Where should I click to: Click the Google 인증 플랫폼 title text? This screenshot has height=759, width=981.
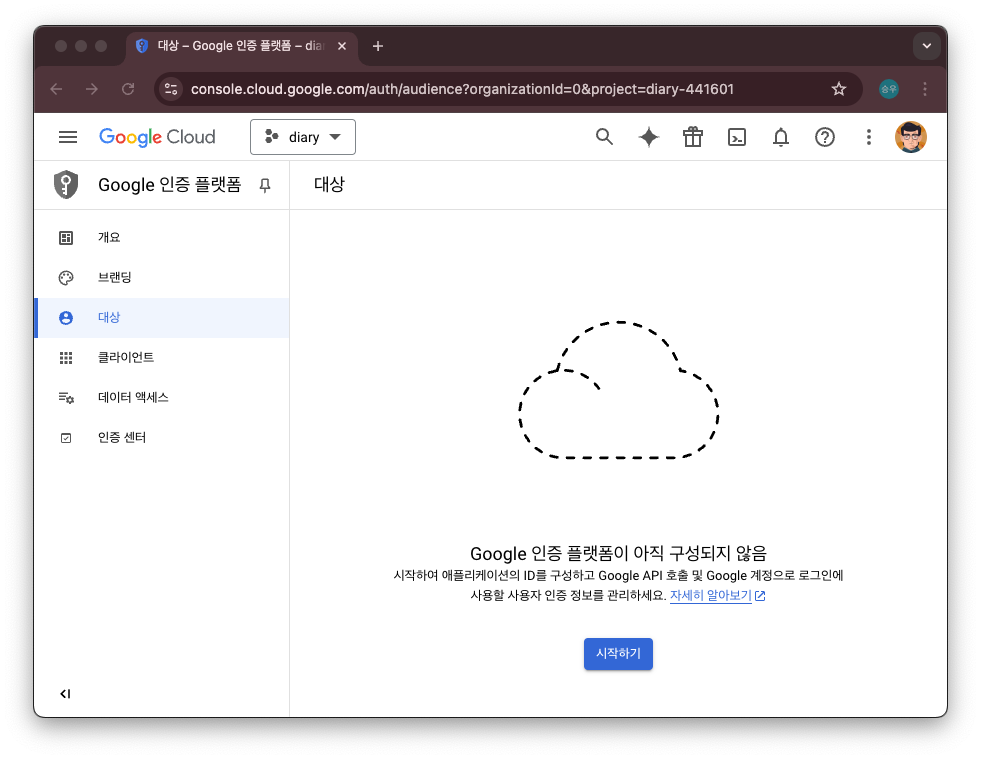(170, 185)
